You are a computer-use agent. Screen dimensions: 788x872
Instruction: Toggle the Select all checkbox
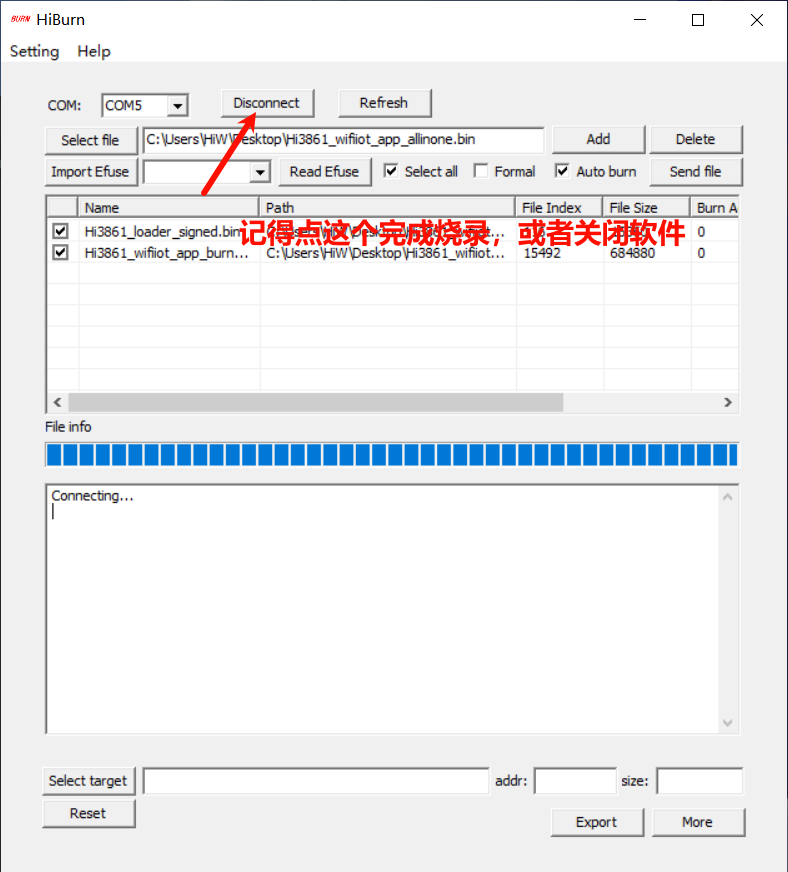pyautogui.click(x=391, y=171)
